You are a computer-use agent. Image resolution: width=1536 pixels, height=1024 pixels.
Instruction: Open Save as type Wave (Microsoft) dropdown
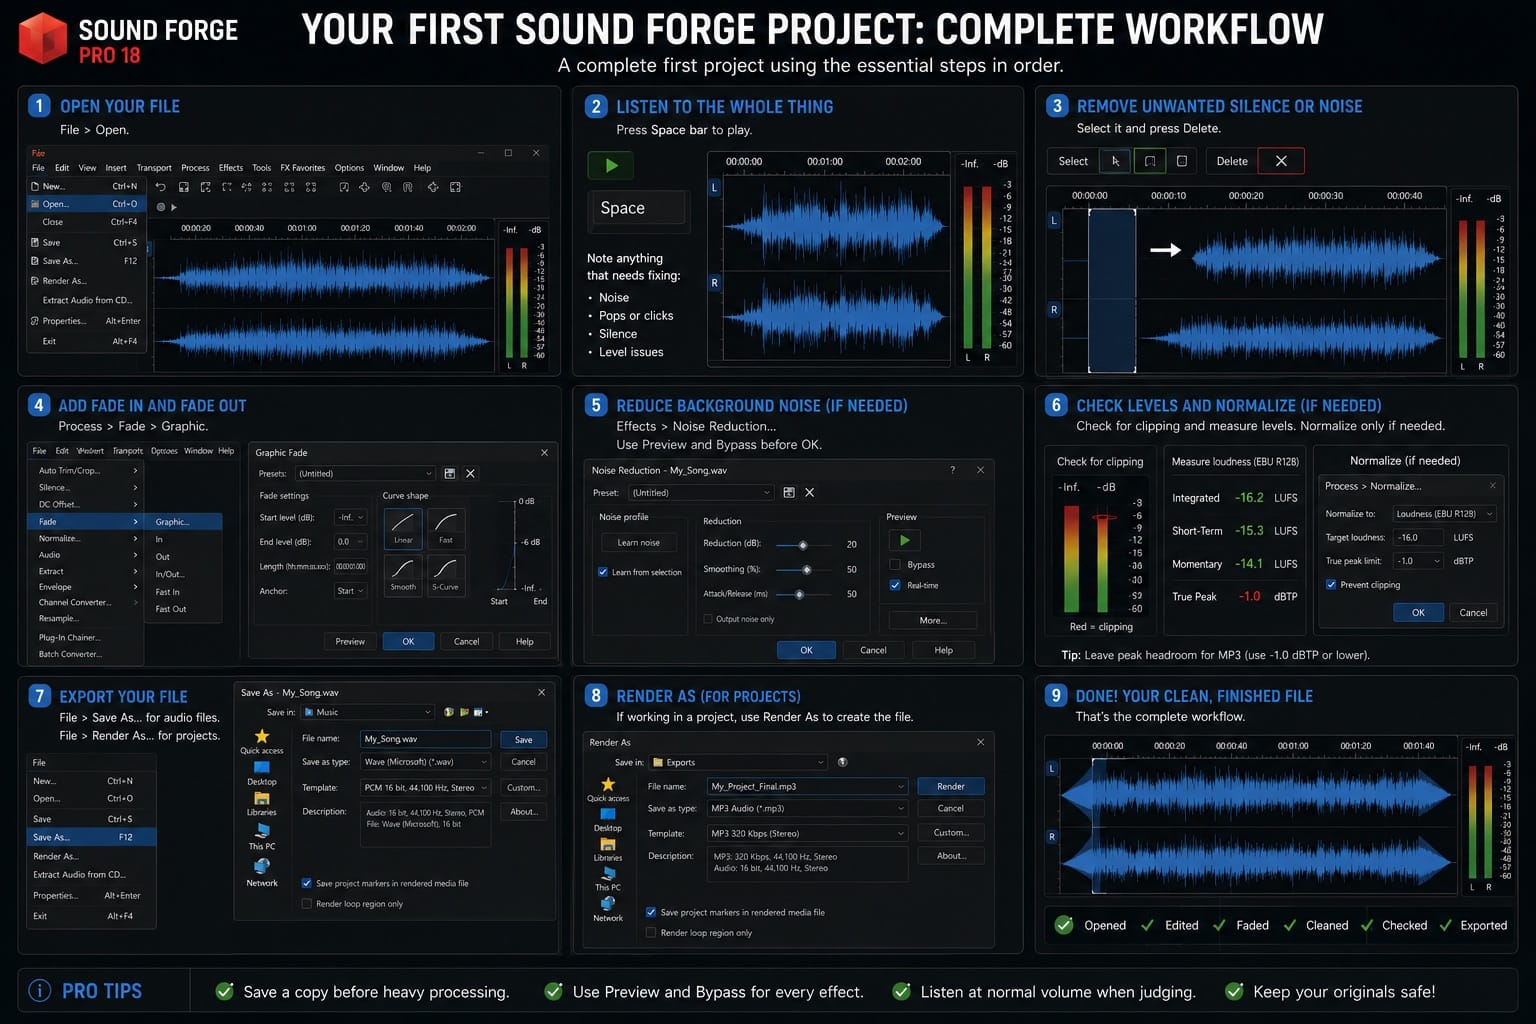point(425,762)
